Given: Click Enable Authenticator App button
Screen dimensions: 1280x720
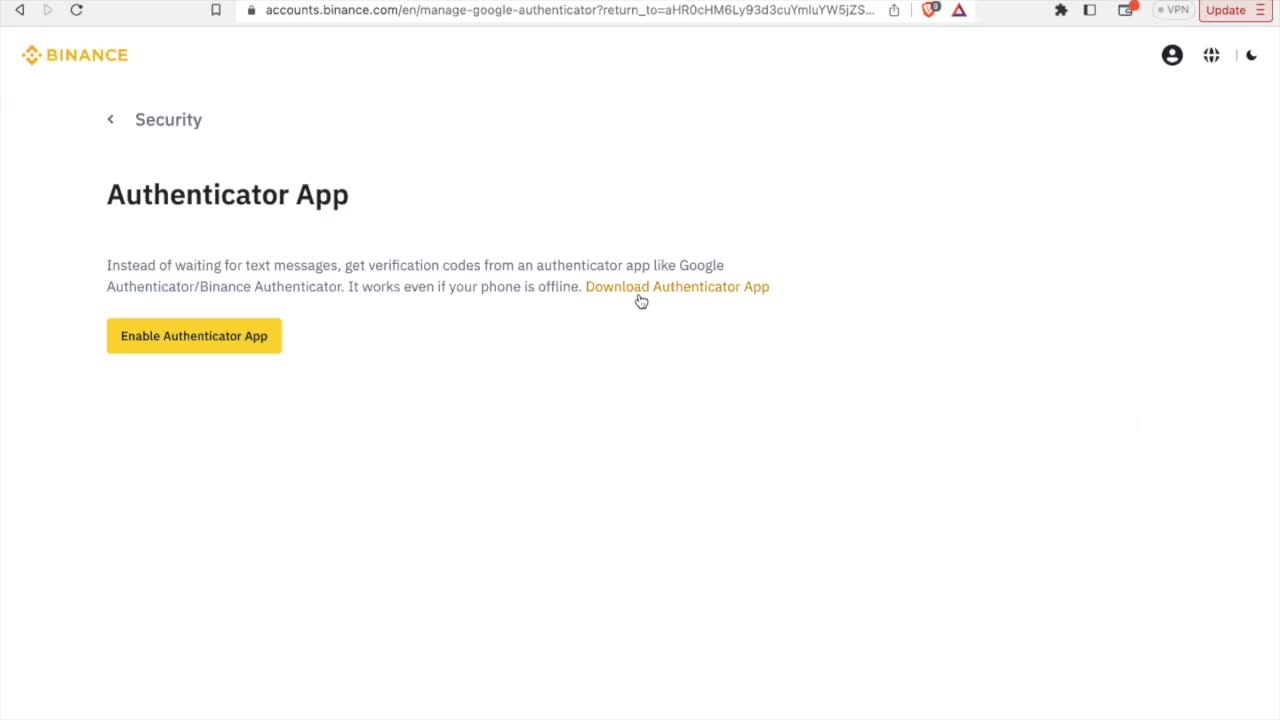Looking at the screenshot, I should (x=194, y=336).
